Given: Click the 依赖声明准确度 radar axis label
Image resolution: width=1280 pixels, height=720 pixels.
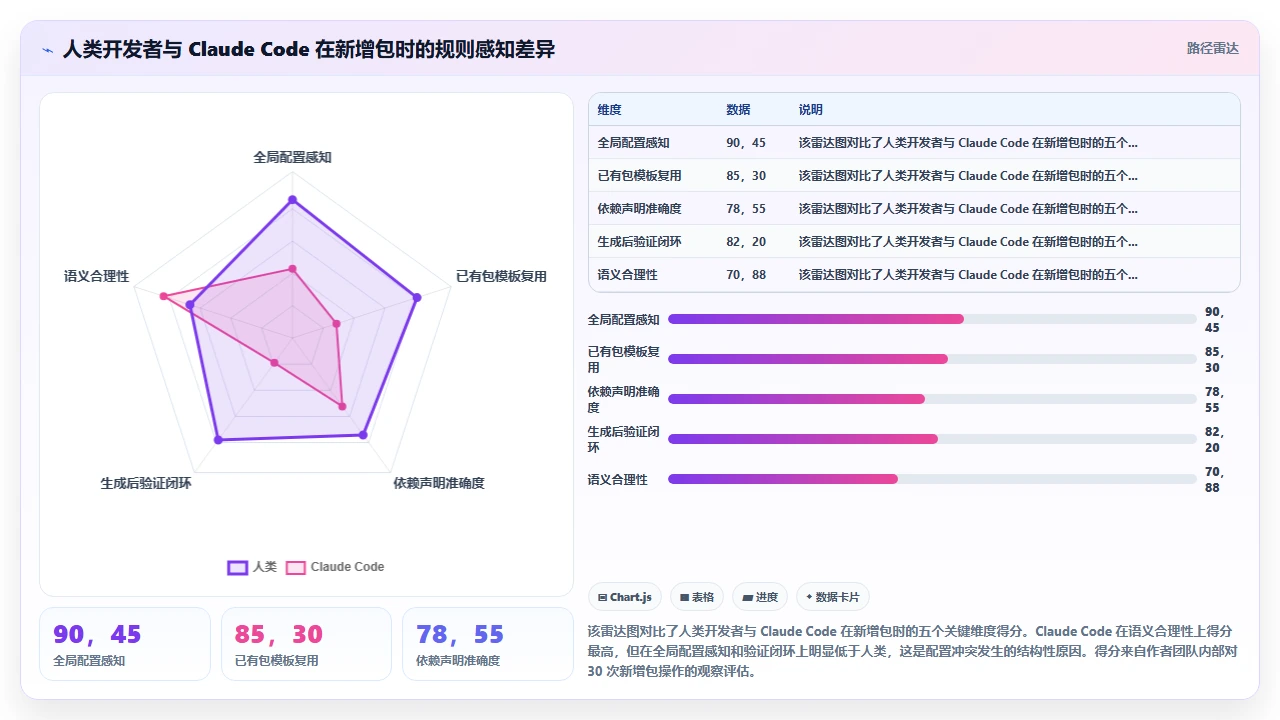Looking at the screenshot, I should click(x=439, y=483).
